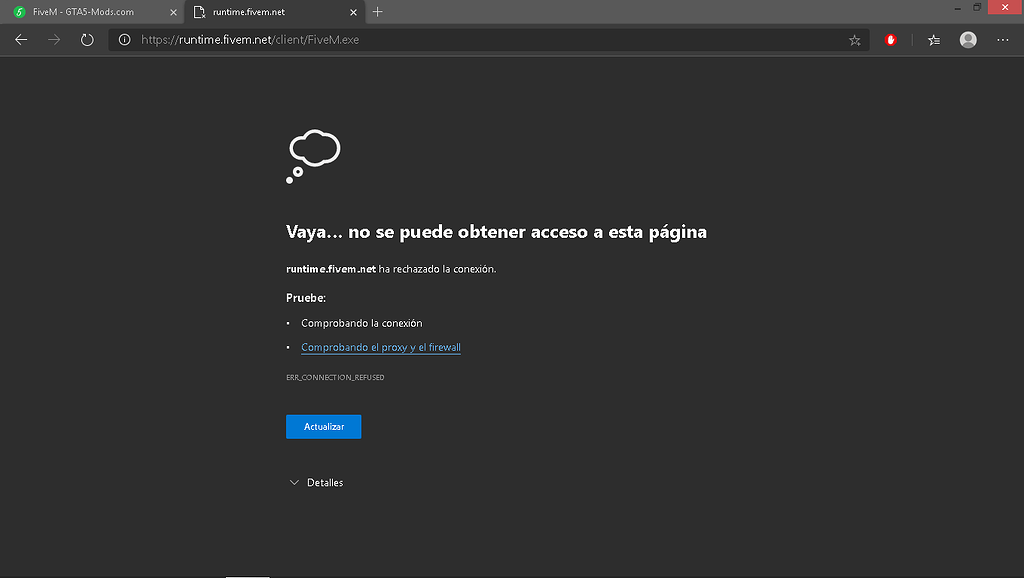
Task: Open the AdBlock extension
Action: [x=890, y=40]
